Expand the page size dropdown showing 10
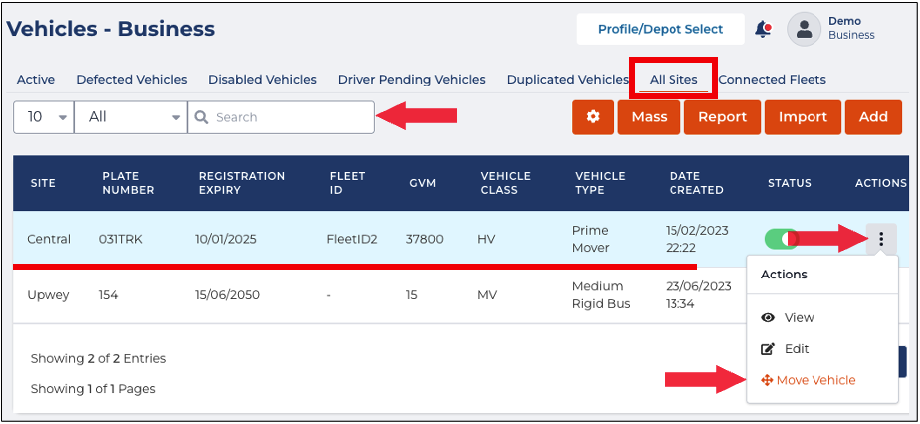This screenshot has height=424, width=920. coord(44,117)
